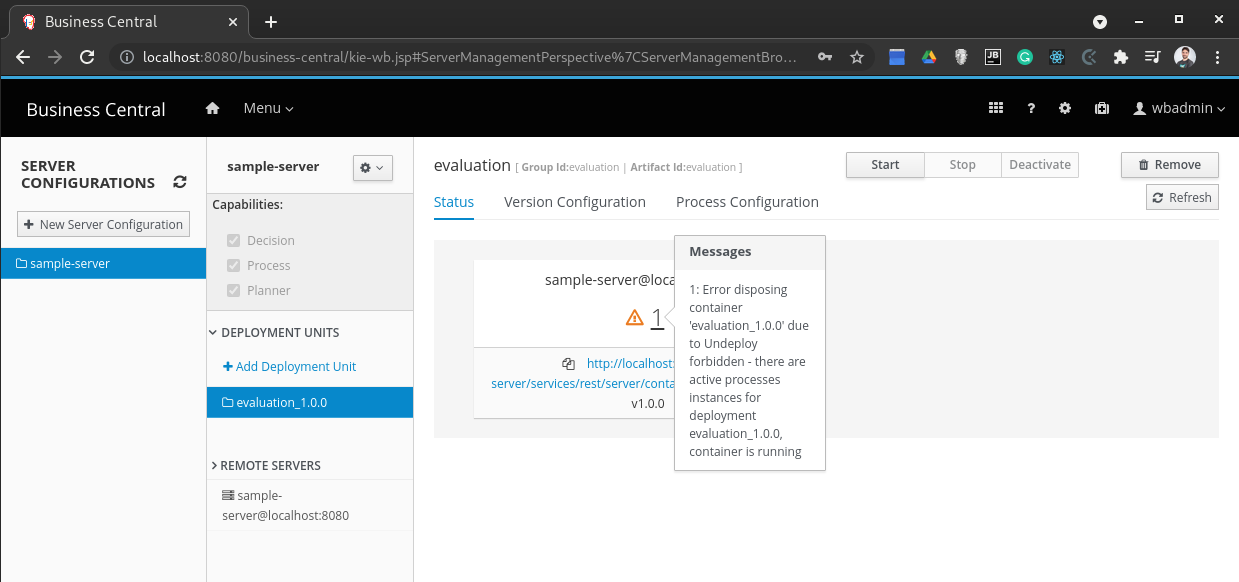The width and height of the screenshot is (1239, 582).
Task: Open the apps grid icon in header
Action: pos(995,109)
